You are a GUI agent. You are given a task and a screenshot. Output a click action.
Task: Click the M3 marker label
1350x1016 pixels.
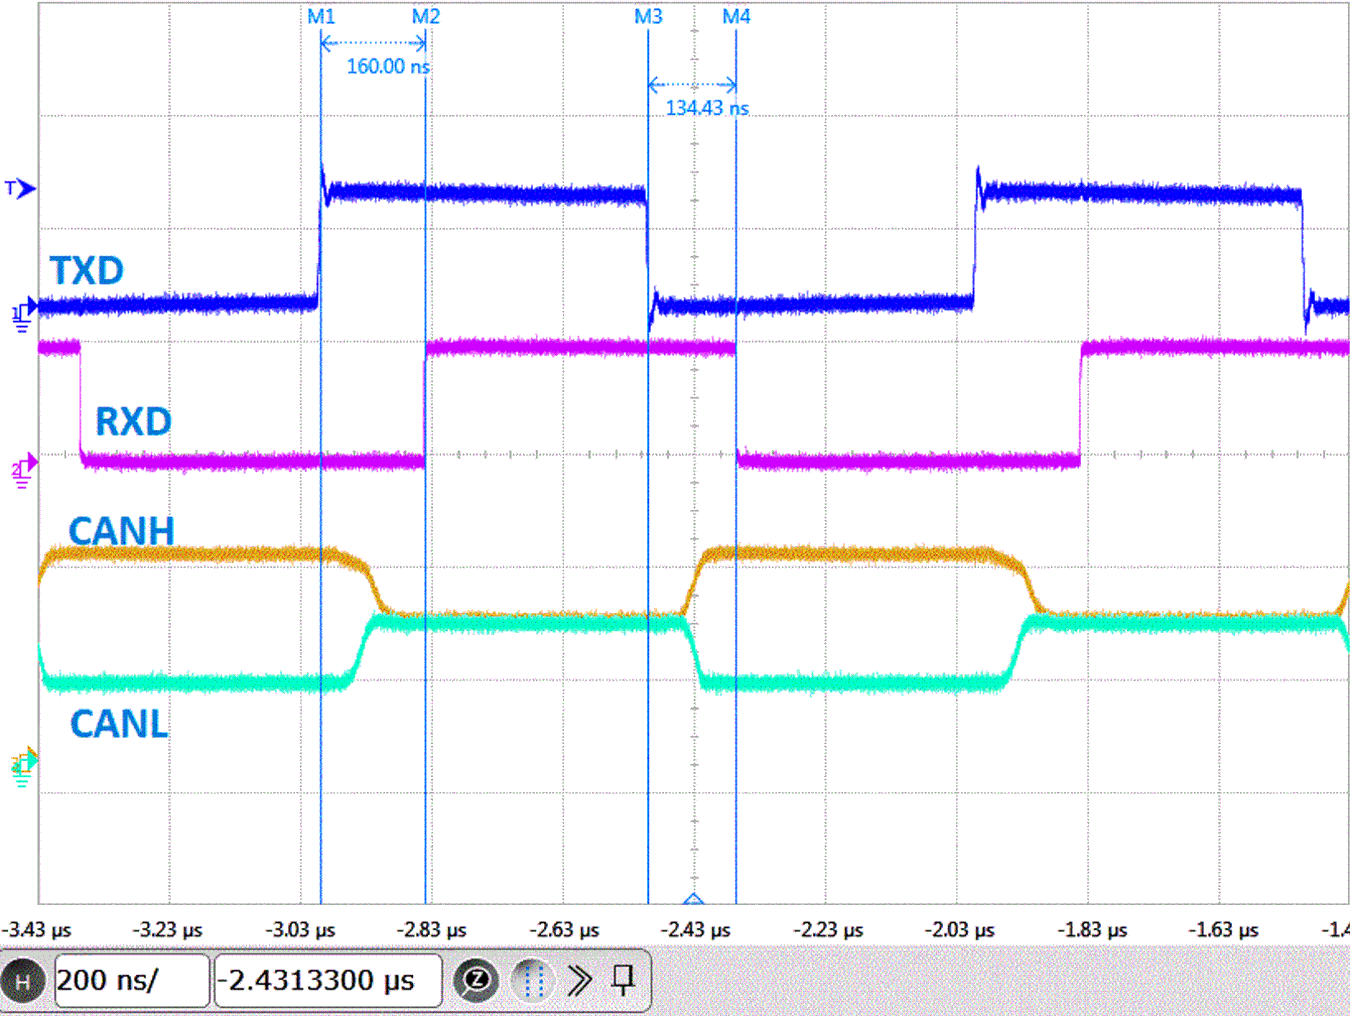648,15
